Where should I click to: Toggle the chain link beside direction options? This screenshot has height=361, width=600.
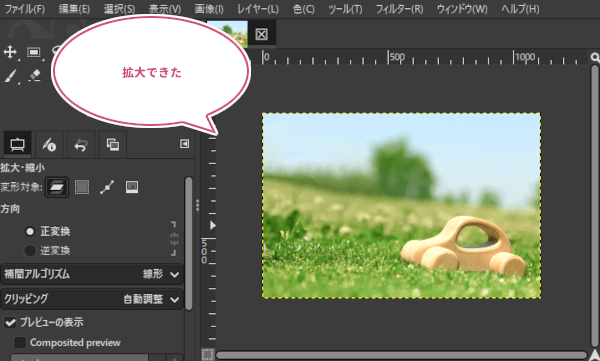[174, 238]
